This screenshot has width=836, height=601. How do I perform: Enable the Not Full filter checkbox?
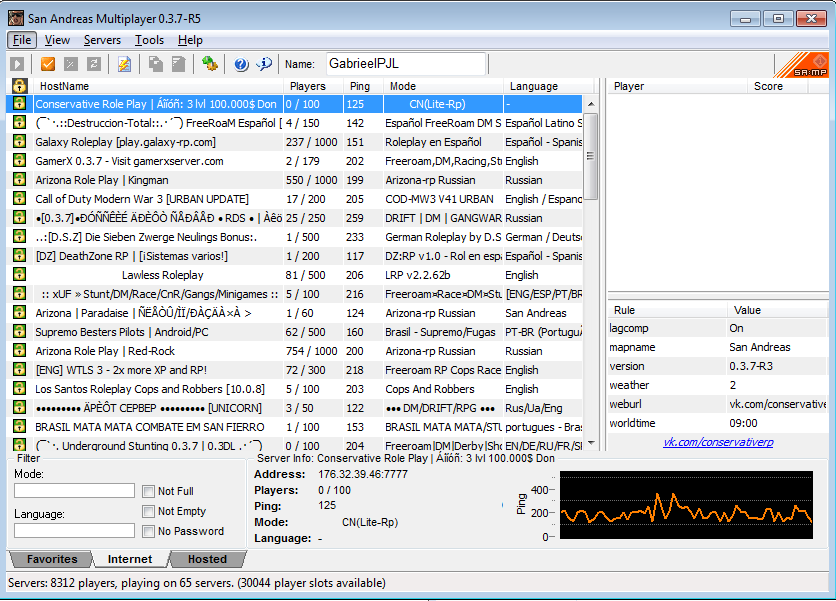148,491
